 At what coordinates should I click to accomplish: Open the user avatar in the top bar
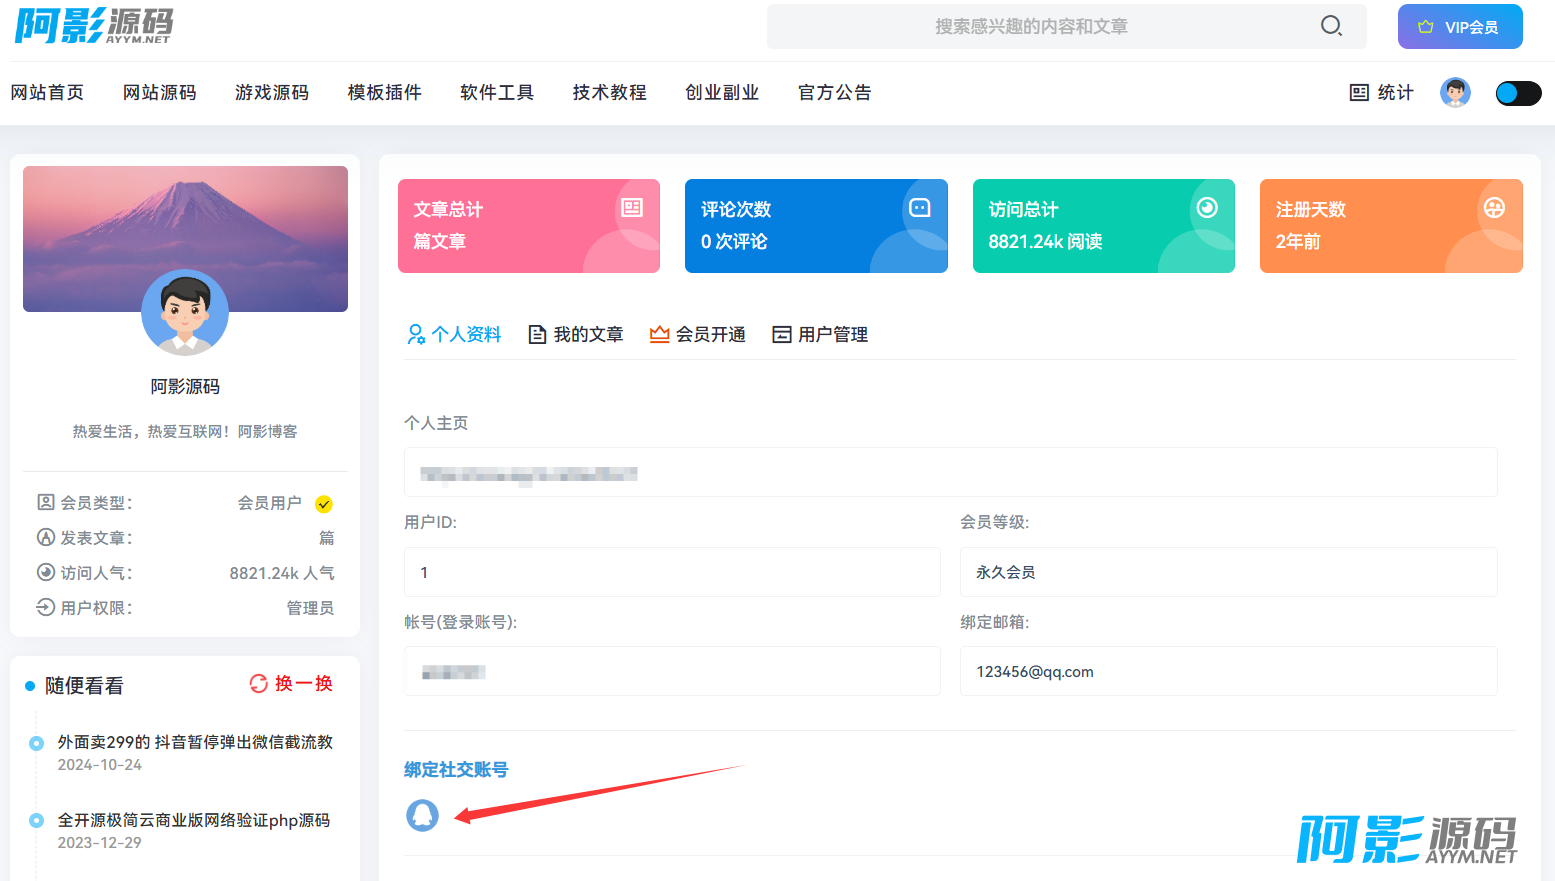click(x=1455, y=93)
